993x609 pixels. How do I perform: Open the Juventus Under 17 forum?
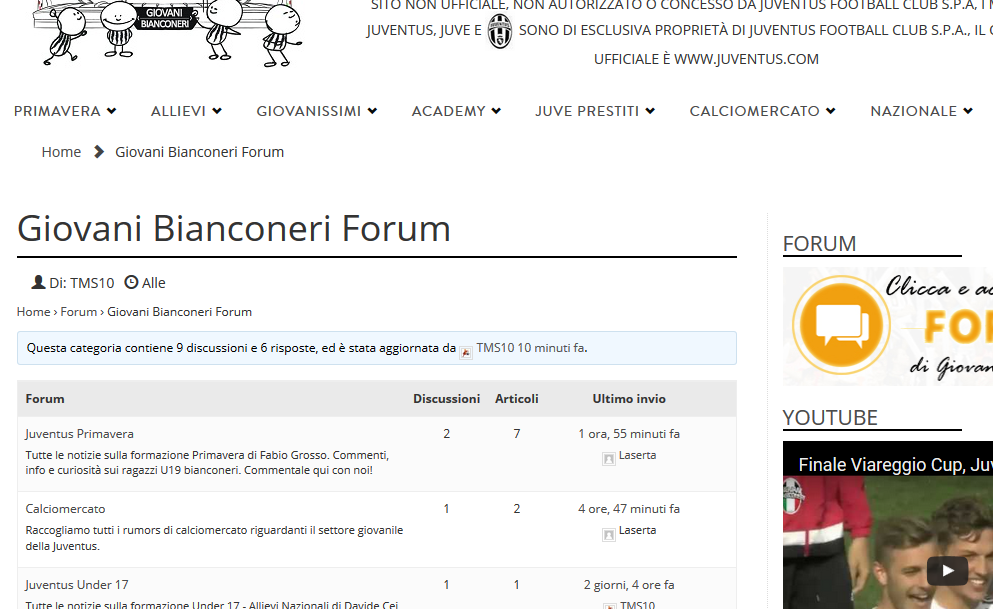pyautogui.click(x=77, y=585)
